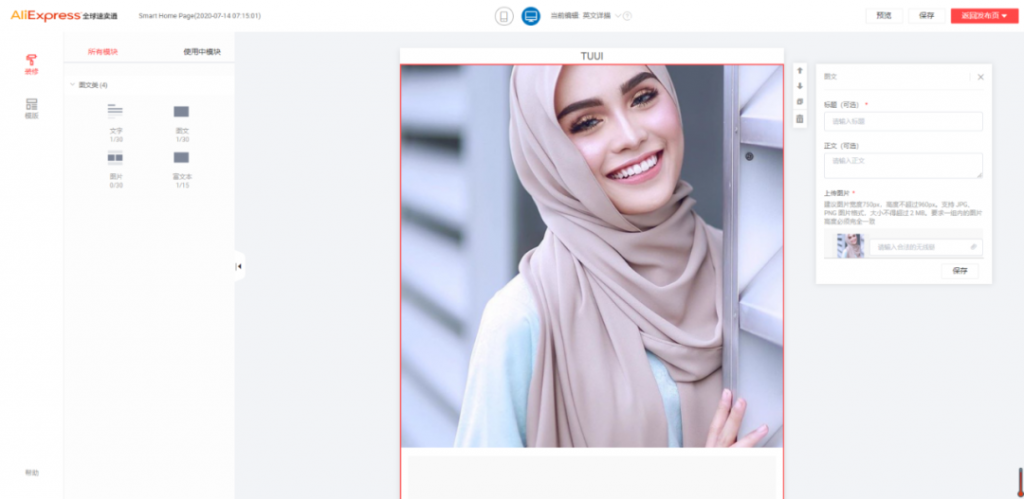This screenshot has height=499, width=1024.
Task: Click the 保存 button in properties panel
Action: pos(960,271)
